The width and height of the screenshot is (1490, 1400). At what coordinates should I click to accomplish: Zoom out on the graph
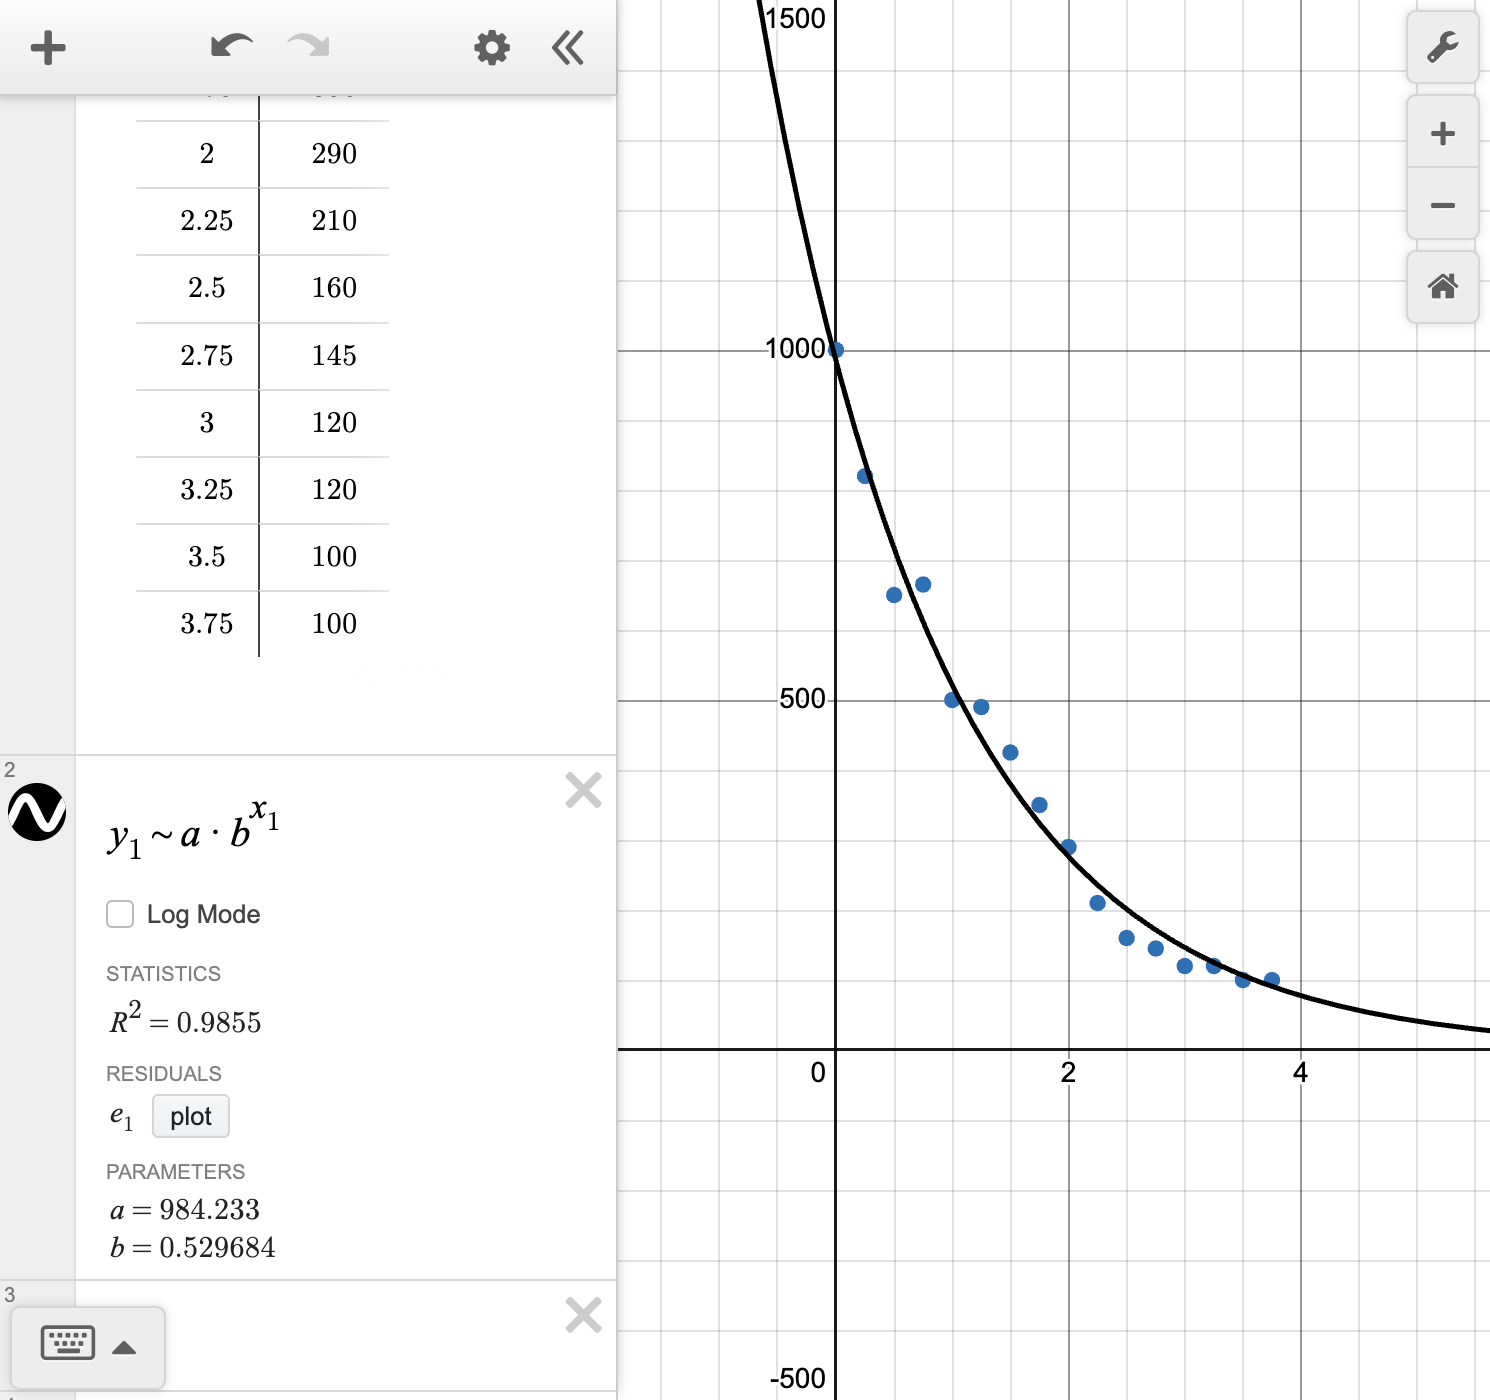coord(1441,204)
